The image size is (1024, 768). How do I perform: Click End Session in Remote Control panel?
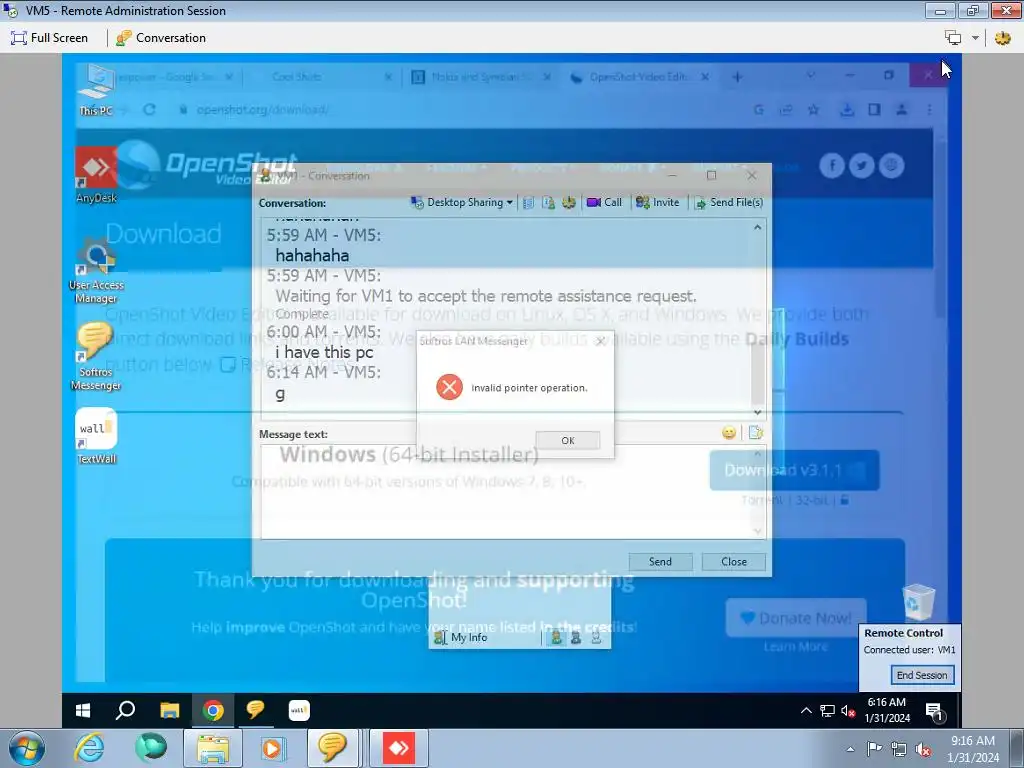[921, 675]
